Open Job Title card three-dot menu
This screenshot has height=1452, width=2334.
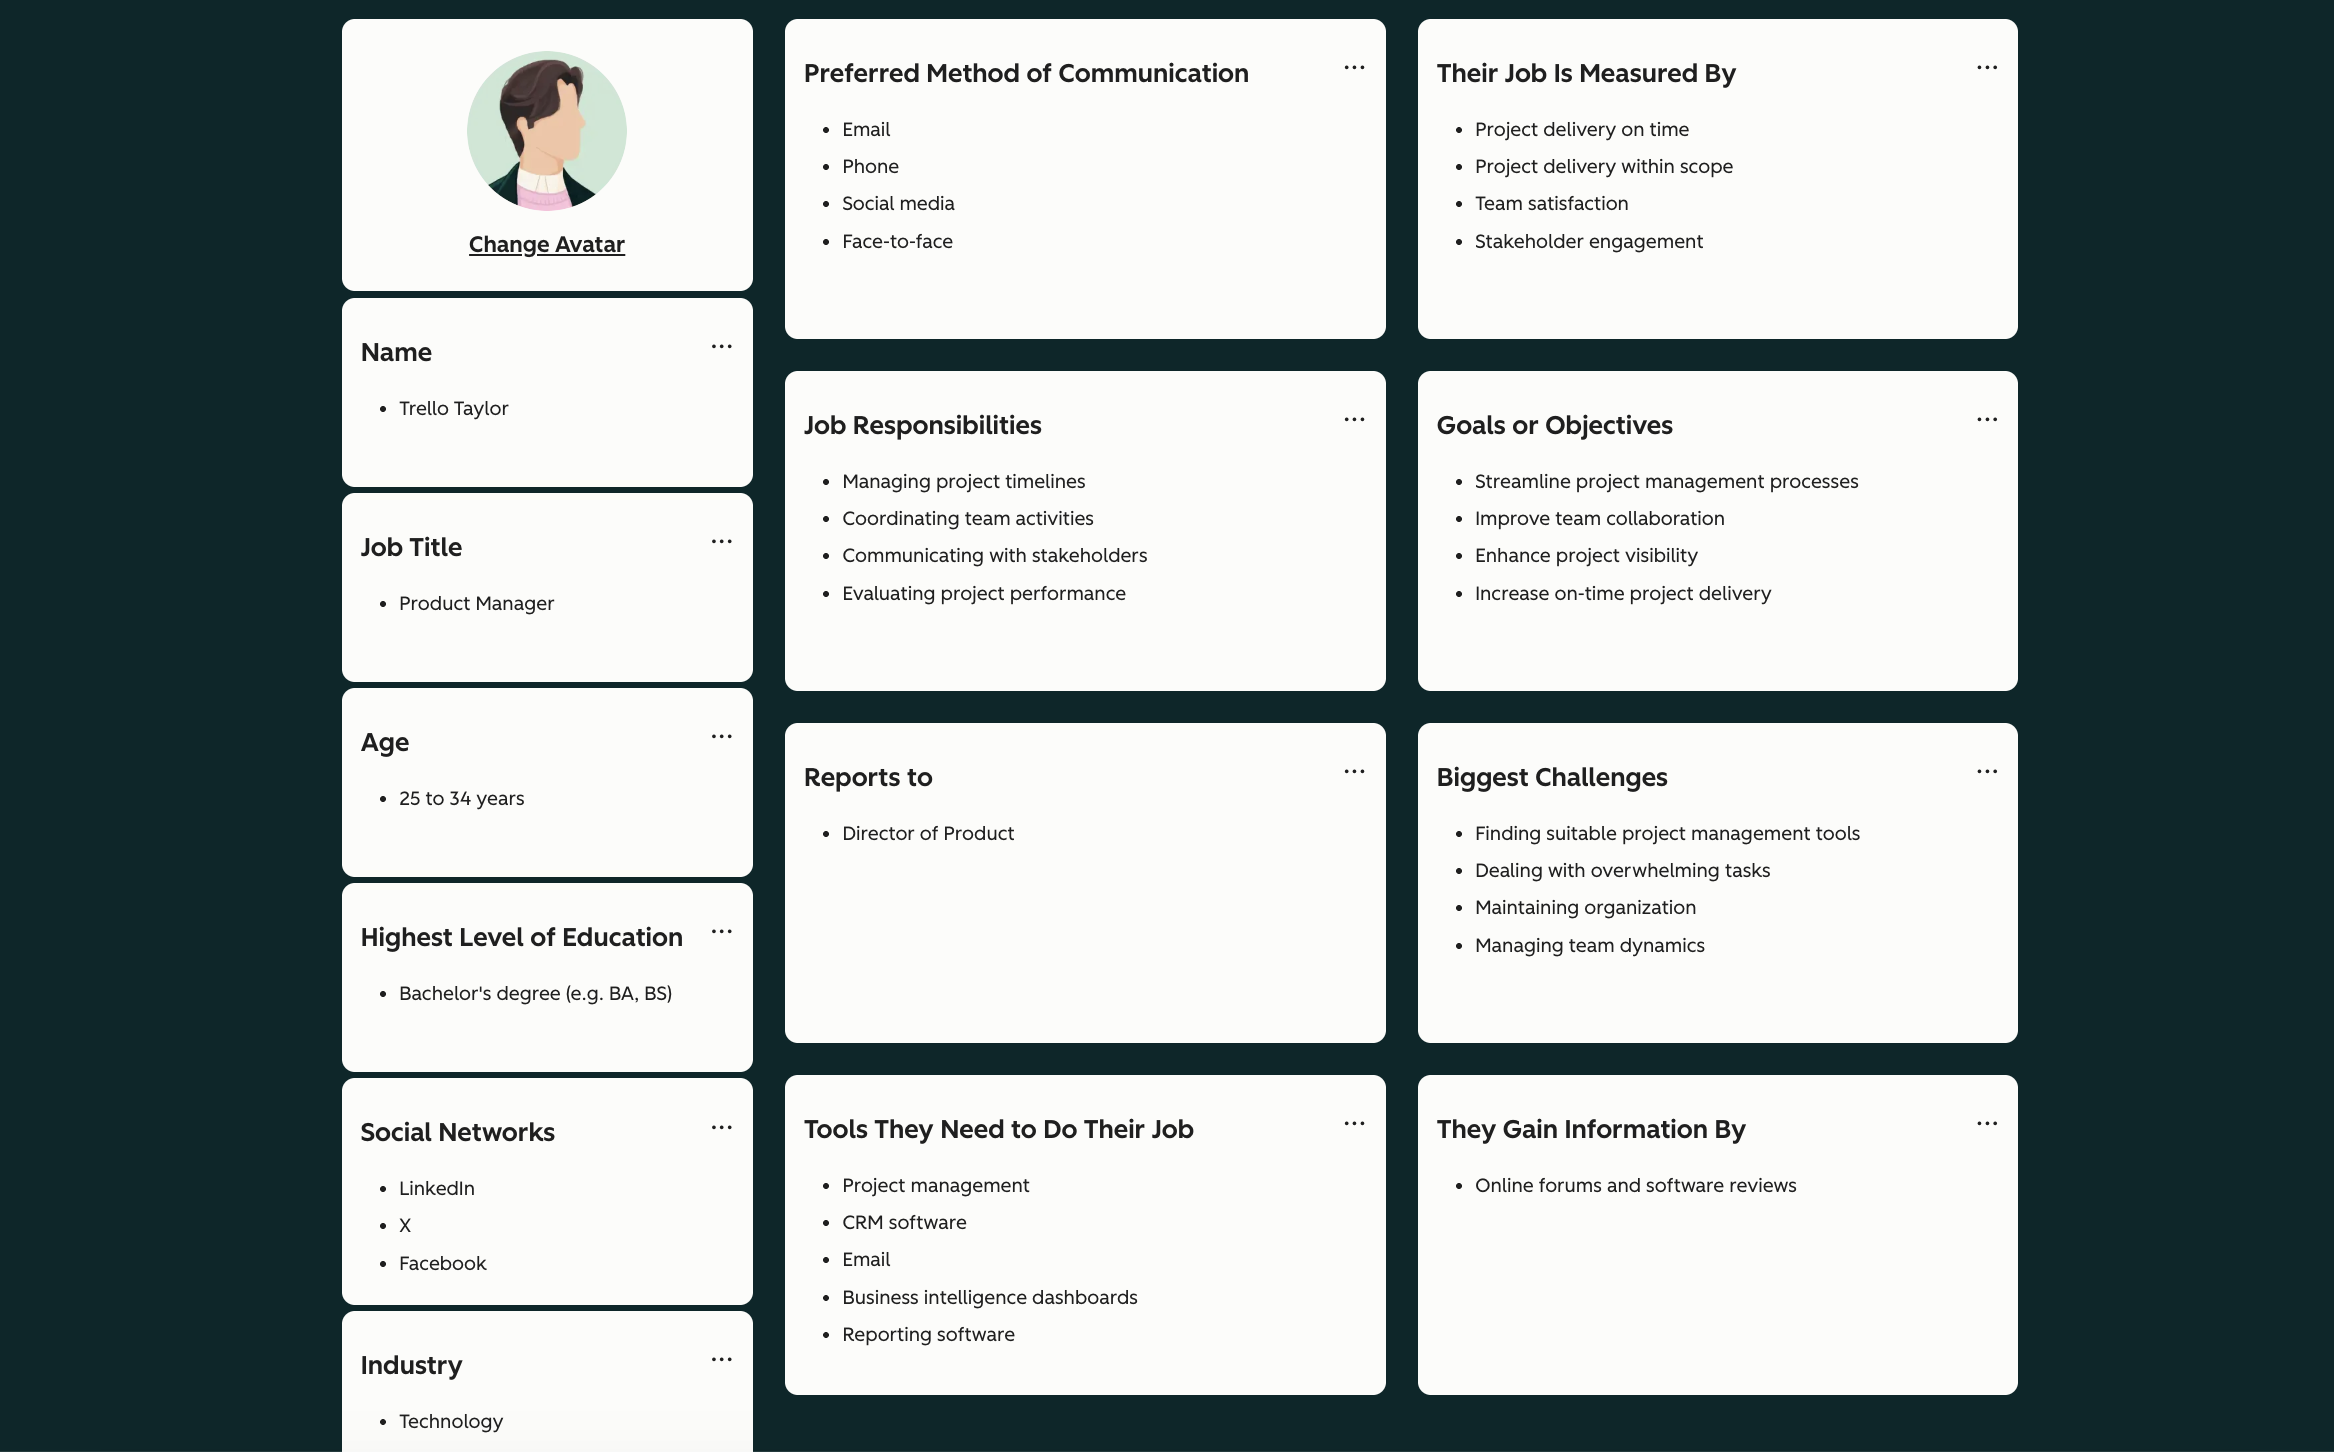pyautogui.click(x=721, y=542)
